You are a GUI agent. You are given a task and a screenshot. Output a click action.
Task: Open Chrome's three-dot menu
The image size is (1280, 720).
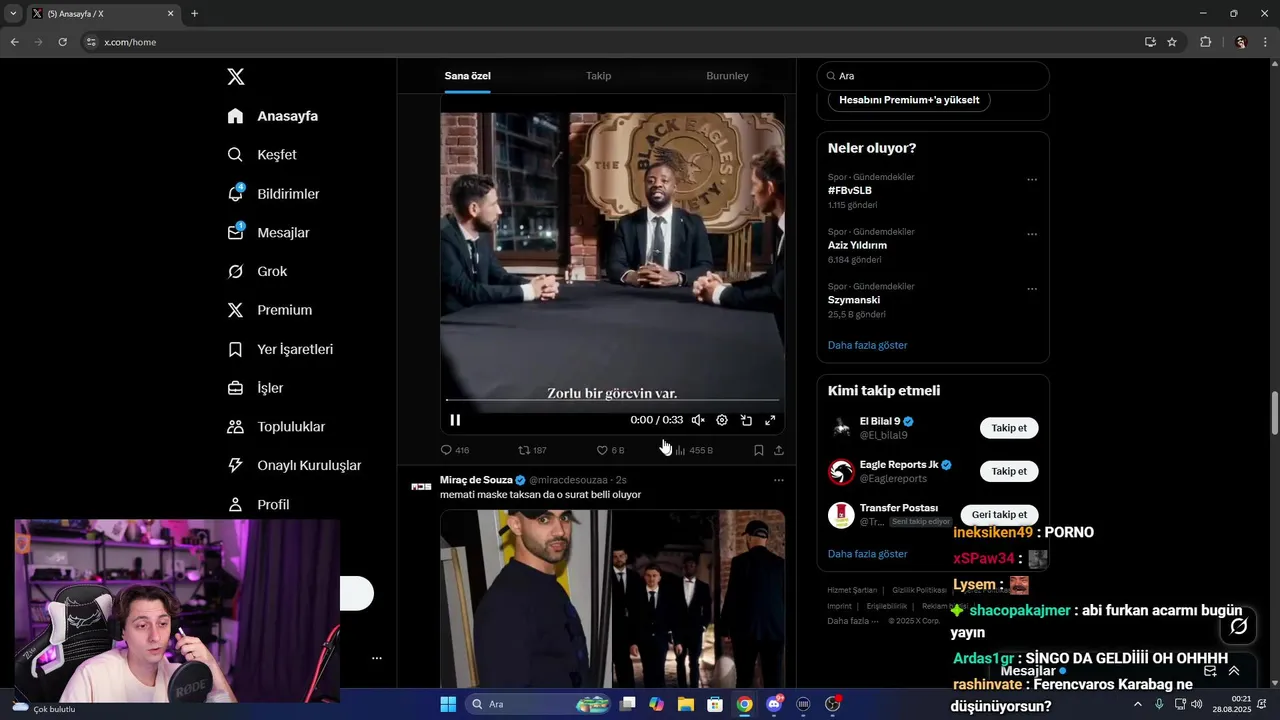point(1266,42)
